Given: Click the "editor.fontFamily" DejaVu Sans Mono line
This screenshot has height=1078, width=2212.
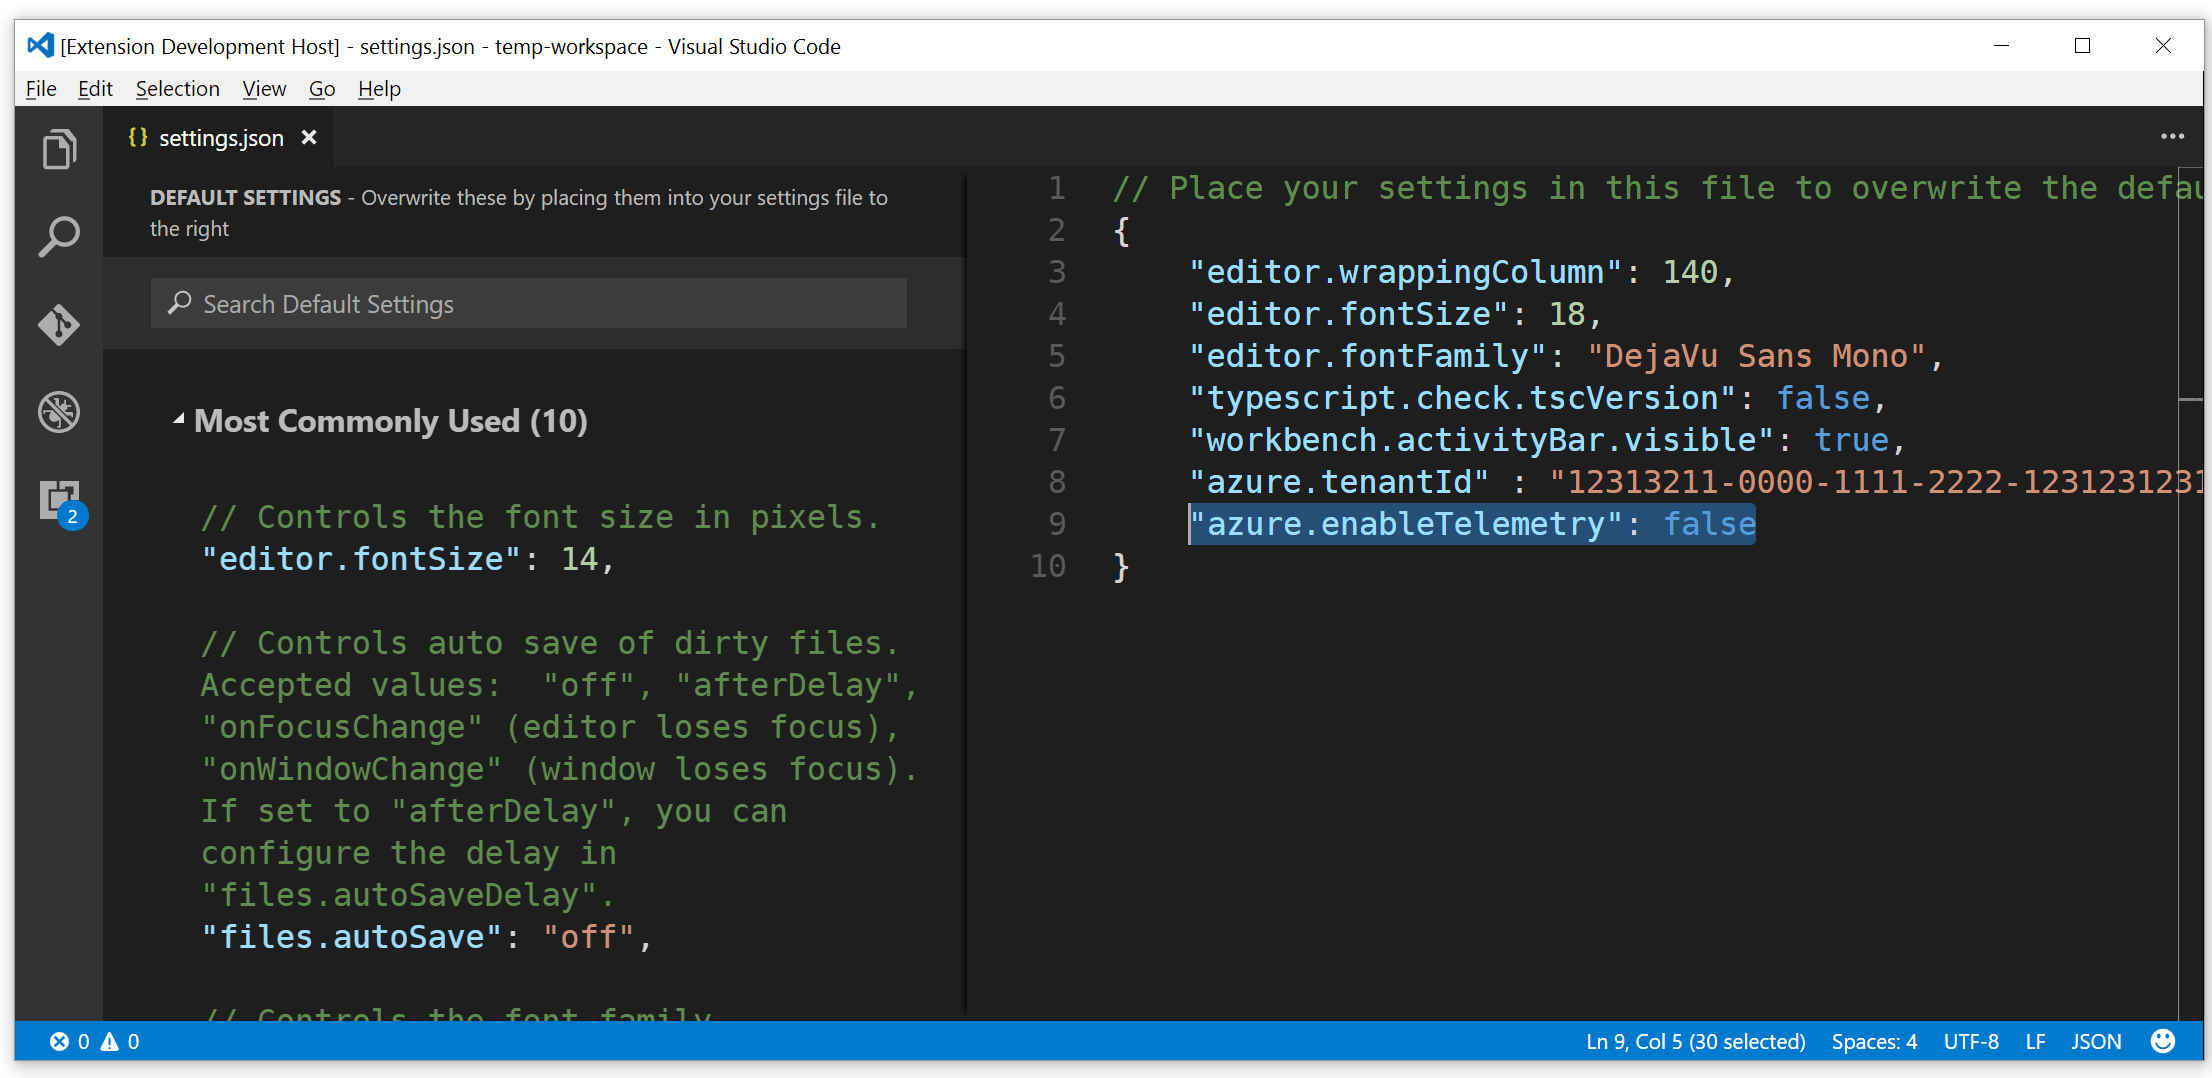Looking at the screenshot, I should pos(1566,356).
